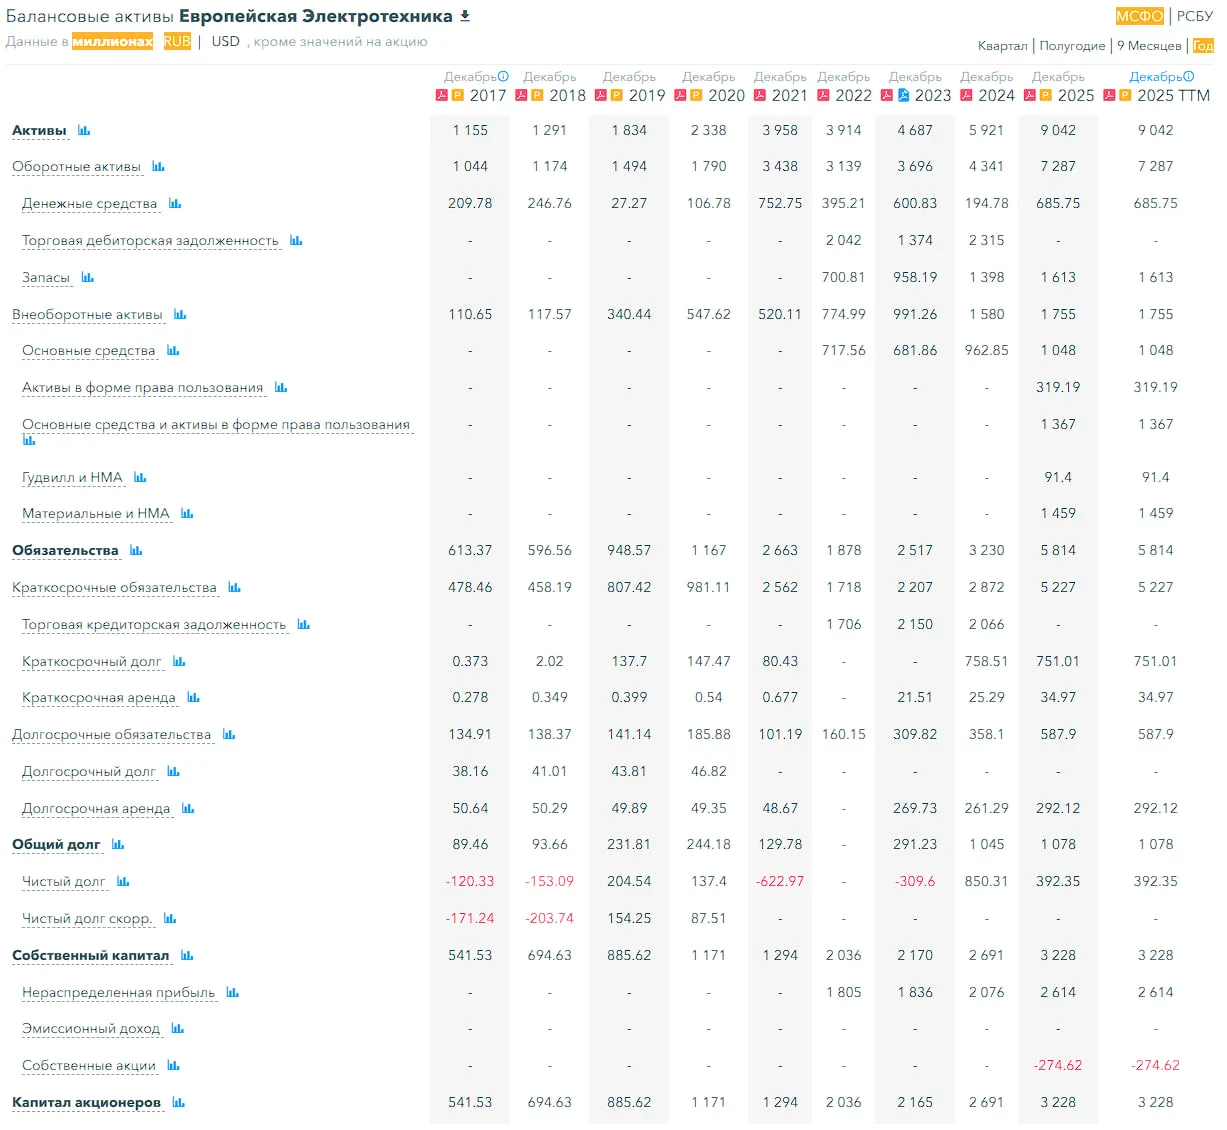Open the Чистый долг скорр. row label

[87, 919]
